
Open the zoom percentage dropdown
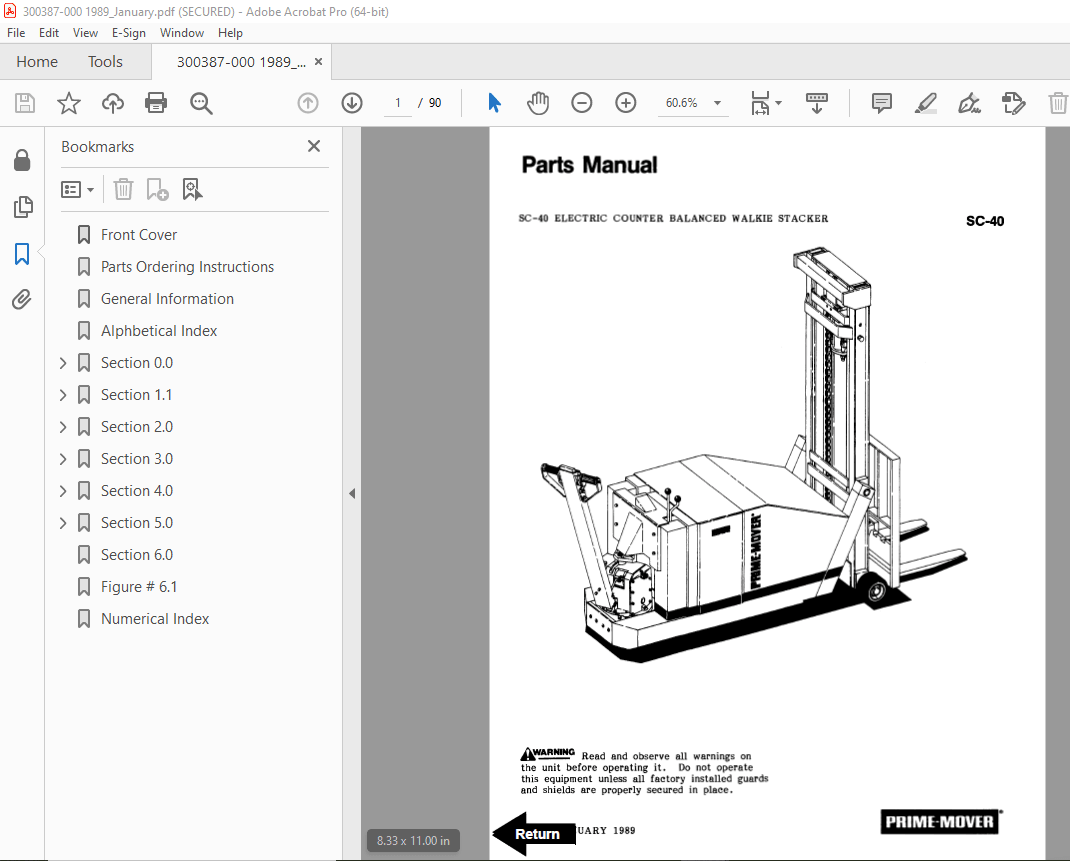pyautogui.click(x=716, y=102)
